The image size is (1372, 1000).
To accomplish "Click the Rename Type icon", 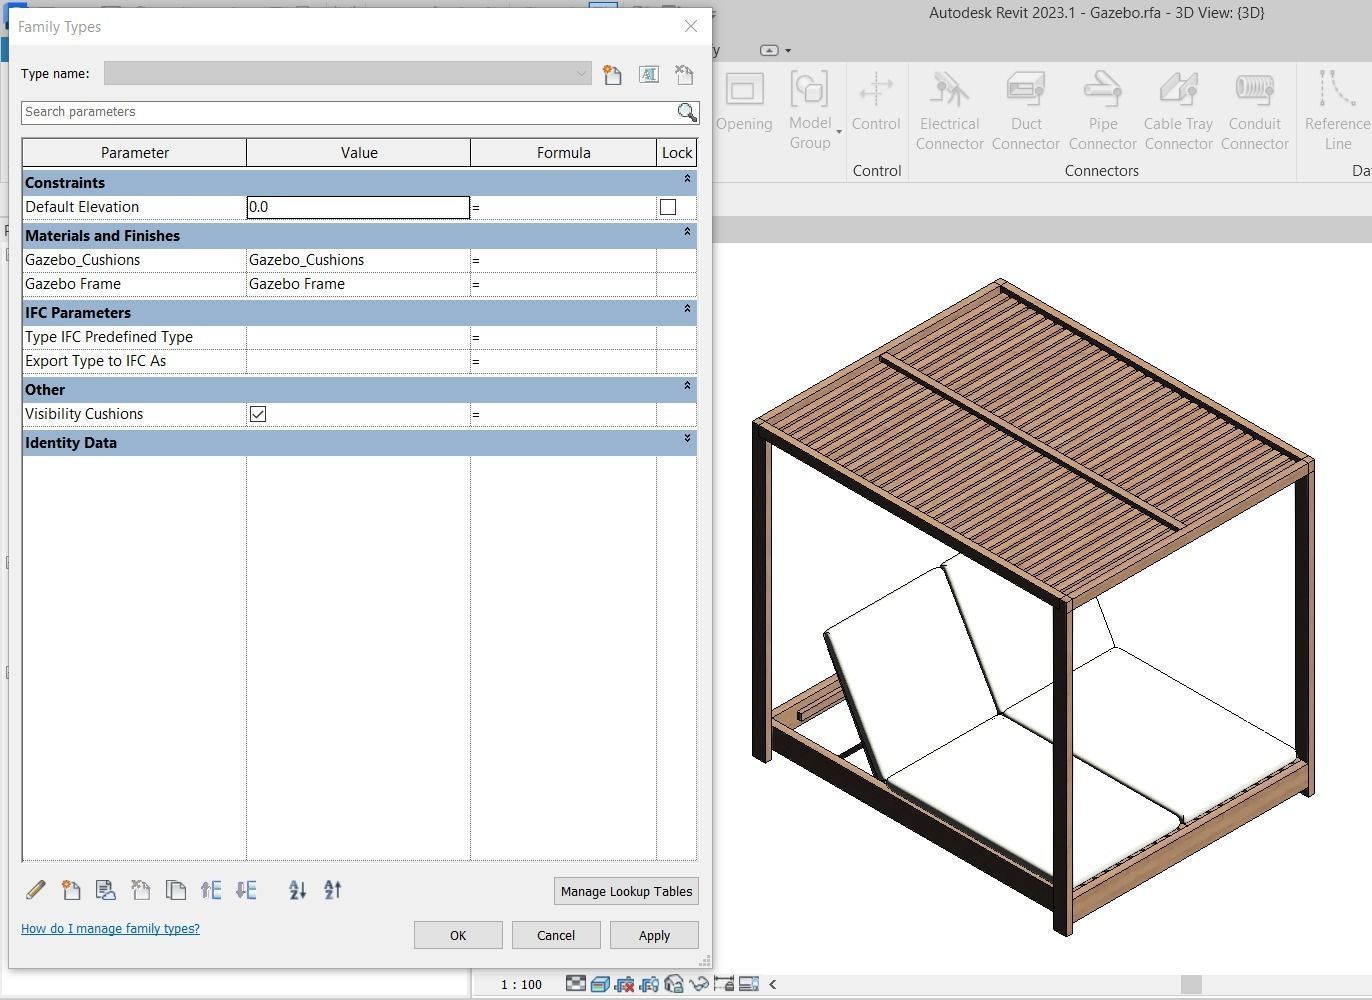I will pos(649,74).
